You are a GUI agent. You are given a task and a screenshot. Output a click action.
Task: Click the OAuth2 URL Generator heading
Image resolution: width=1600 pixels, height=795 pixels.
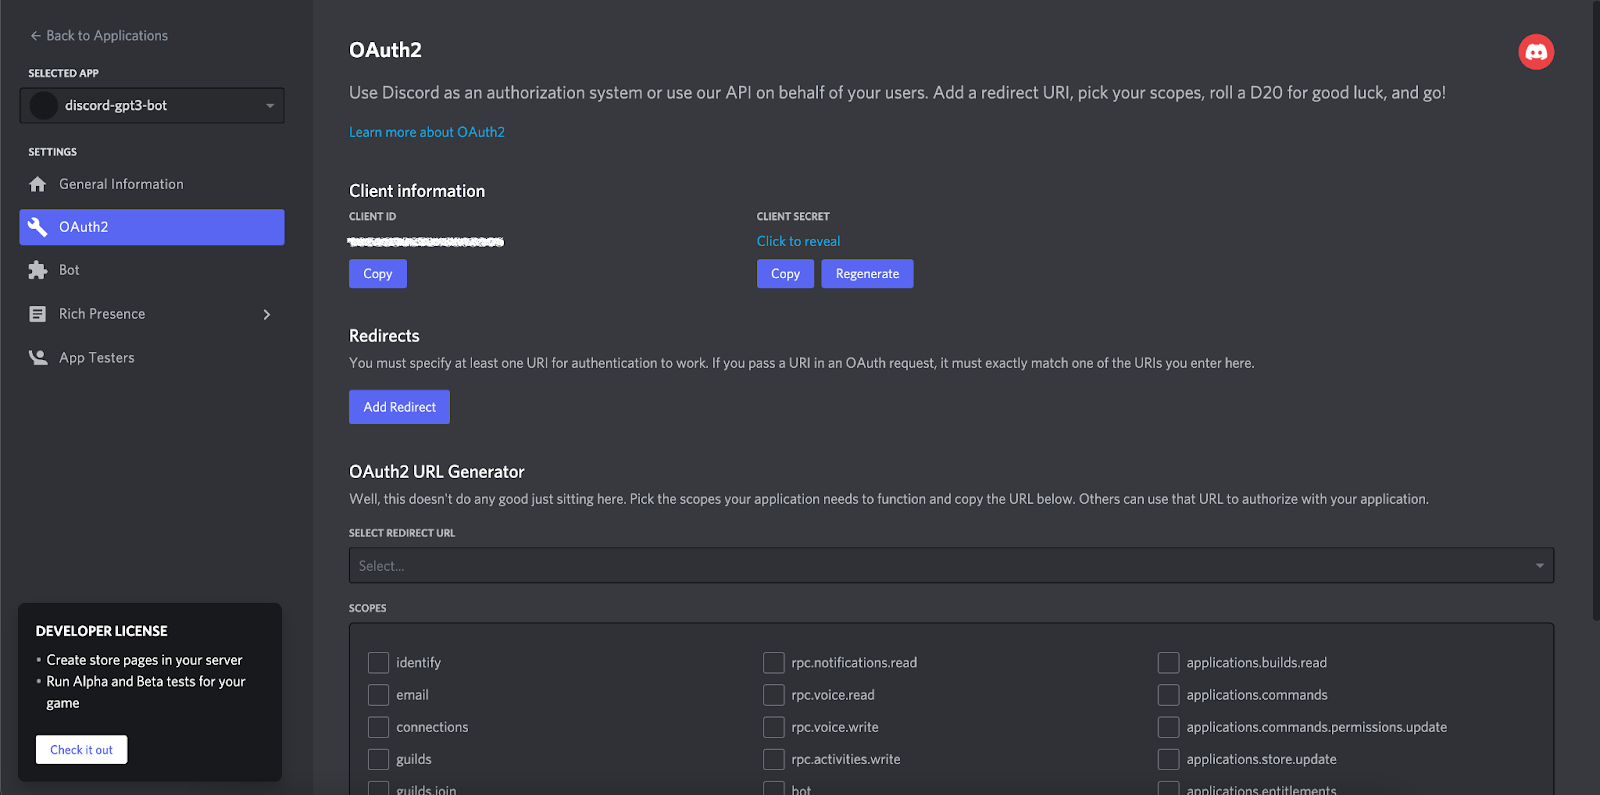(436, 472)
